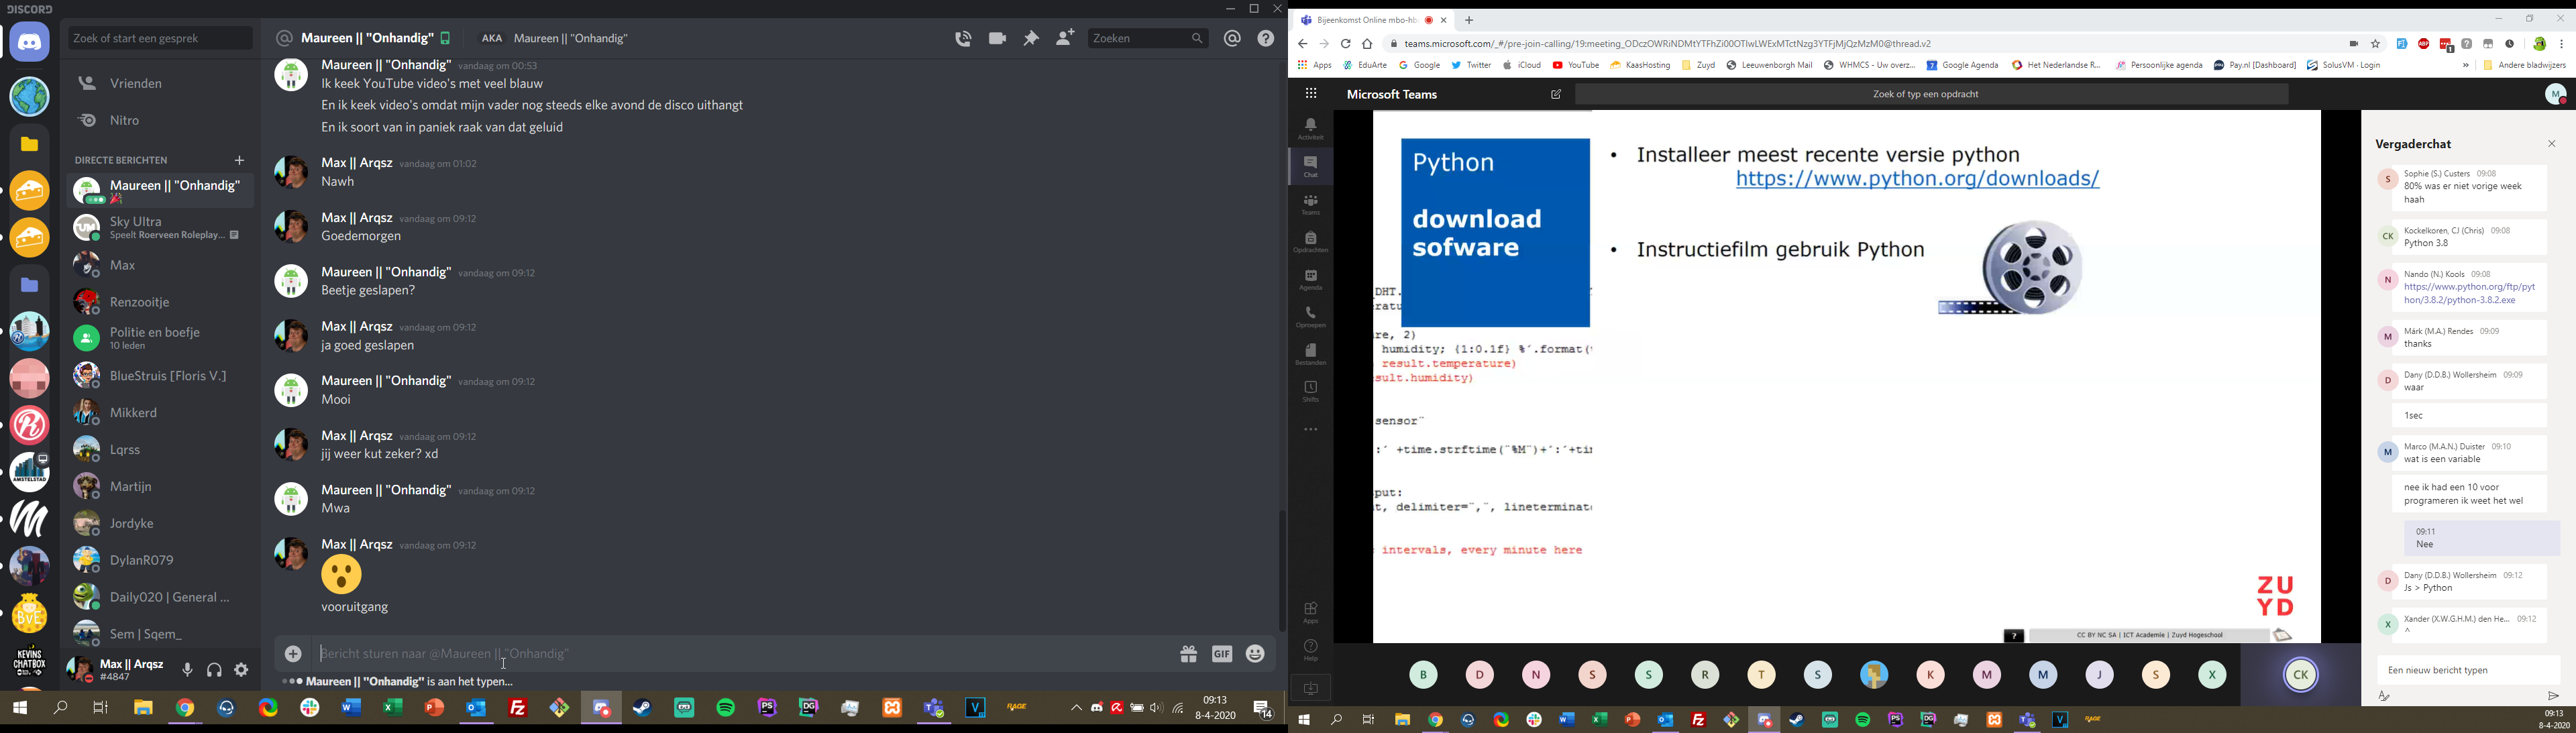The width and height of the screenshot is (2576, 733).
Task: Deafen audio with the headphones icon
Action: click(x=214, y=670)
